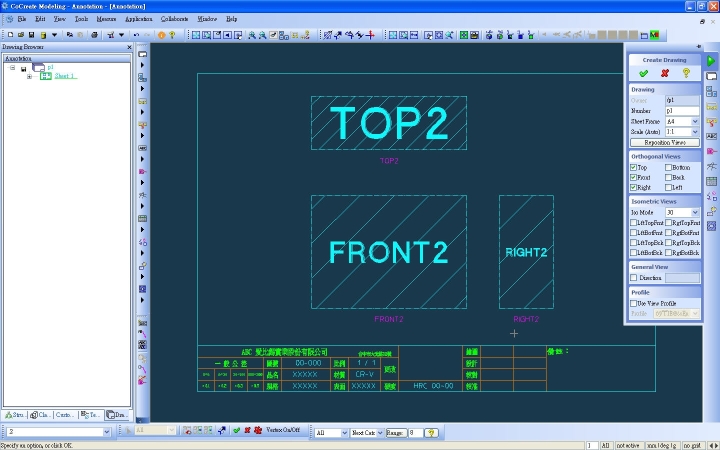
Task: Click red X icon in bottom toolbar
Action: (247, 430)
